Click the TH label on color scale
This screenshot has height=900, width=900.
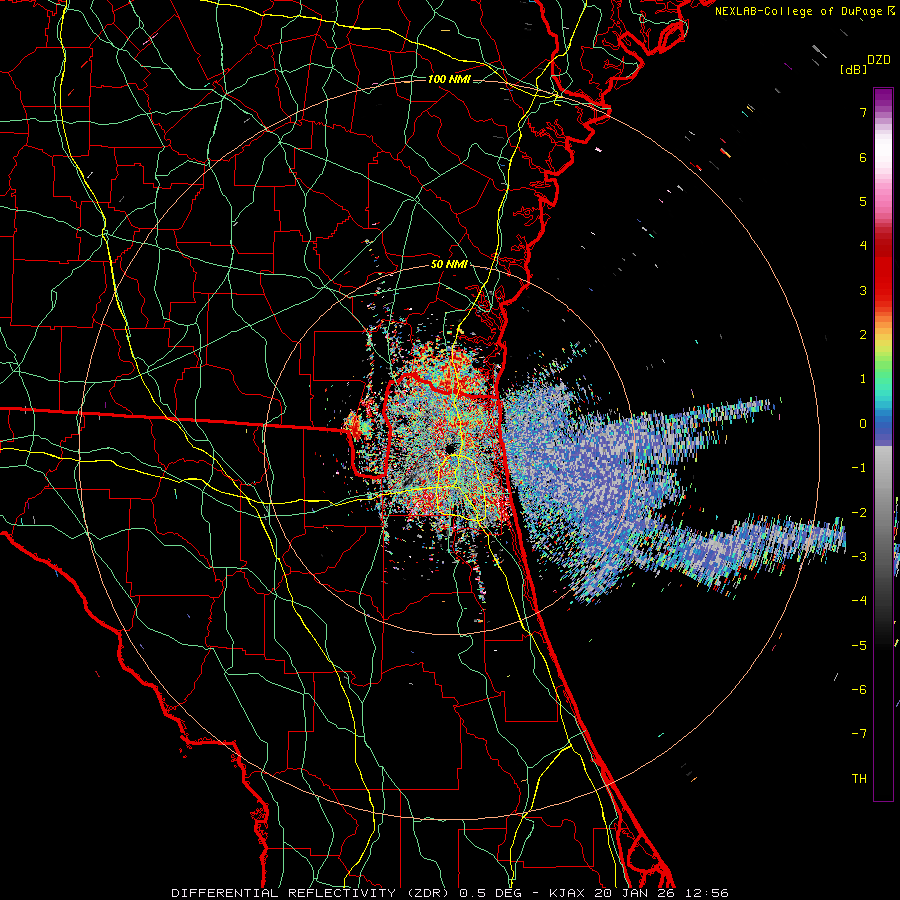[x=859, y=779]
